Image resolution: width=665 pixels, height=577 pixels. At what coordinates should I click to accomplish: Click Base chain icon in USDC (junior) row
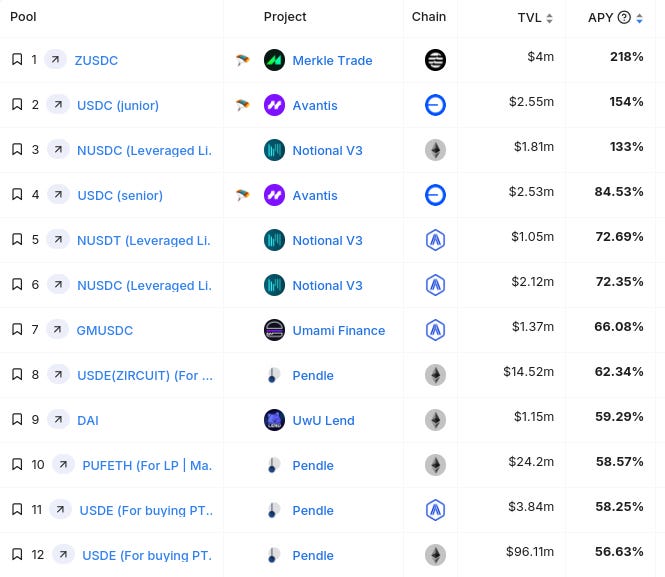[x=435, y=105]
